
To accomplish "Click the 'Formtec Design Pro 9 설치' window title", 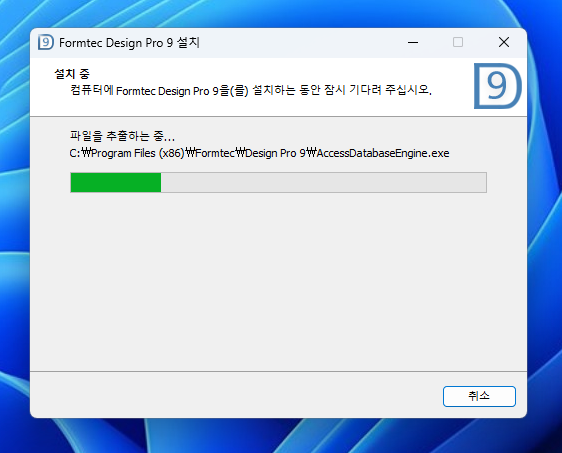I will [129, 43].
